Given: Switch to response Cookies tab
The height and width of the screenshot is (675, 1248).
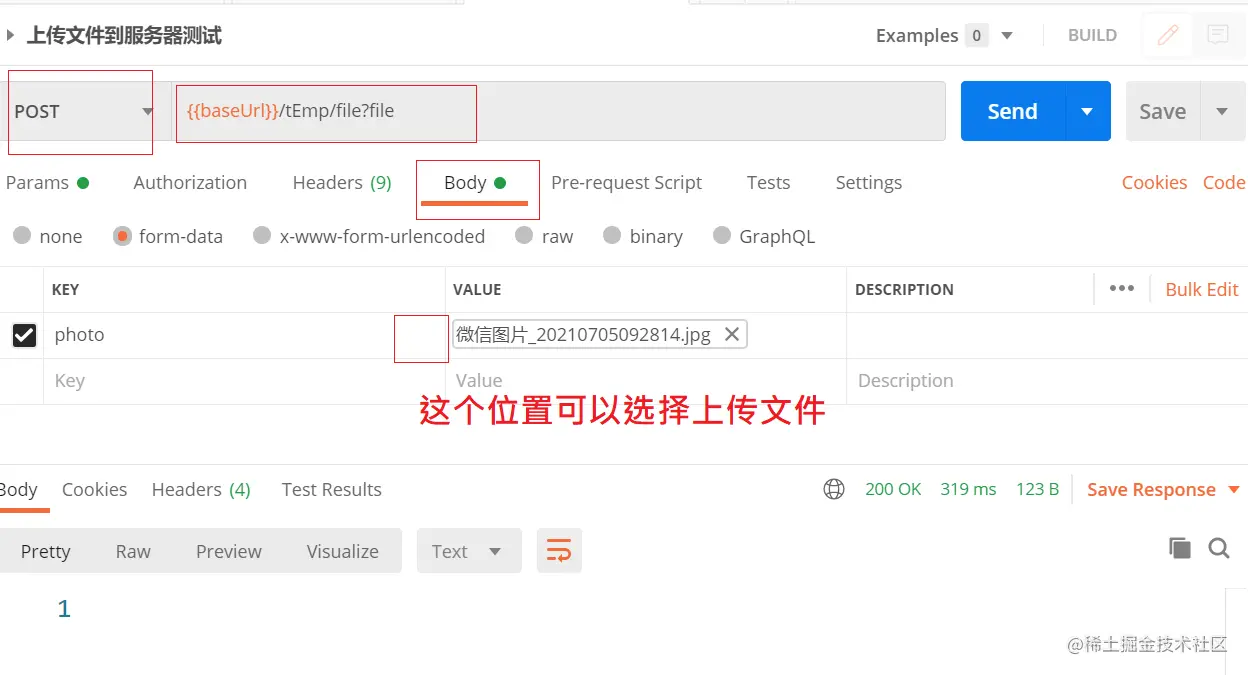Looking at the screenshot, I should pos(94,489).
